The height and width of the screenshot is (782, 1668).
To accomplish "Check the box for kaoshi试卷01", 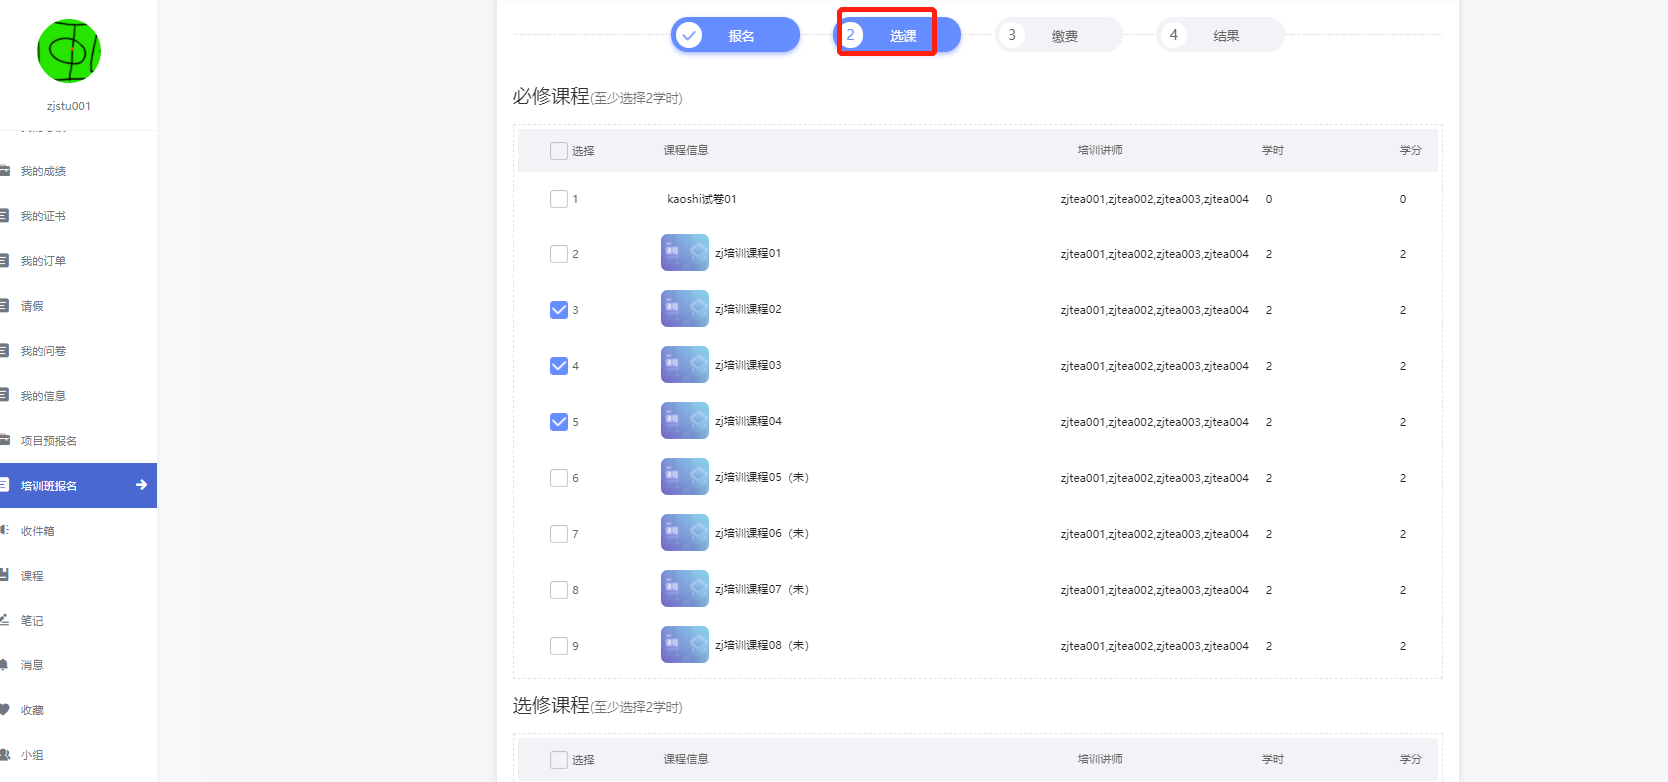I will pos(559,199).
